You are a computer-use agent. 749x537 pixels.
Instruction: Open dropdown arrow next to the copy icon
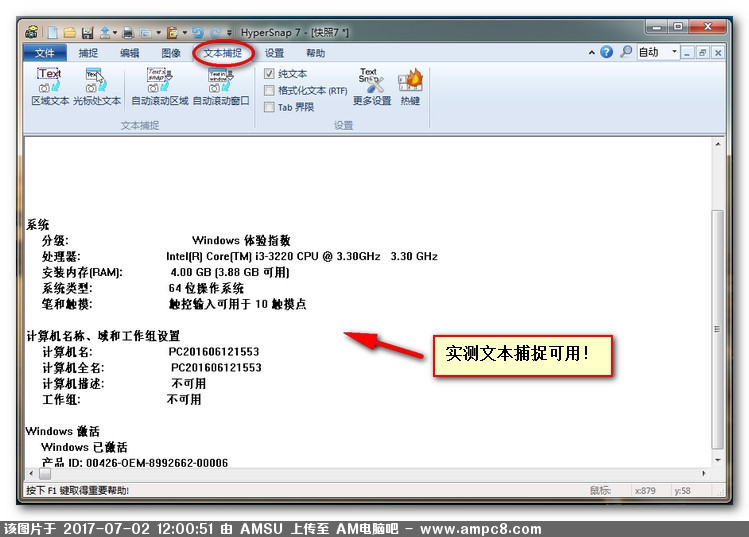[158, 33]
